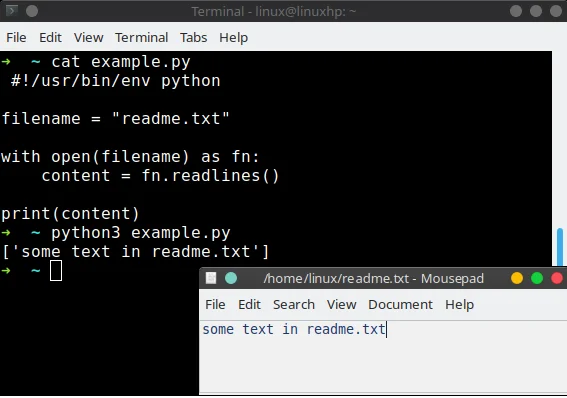This screenshot has height=398, width=567.
Task: Click the Mousepad document icon in its title bar
Action: tap(211, 278)
